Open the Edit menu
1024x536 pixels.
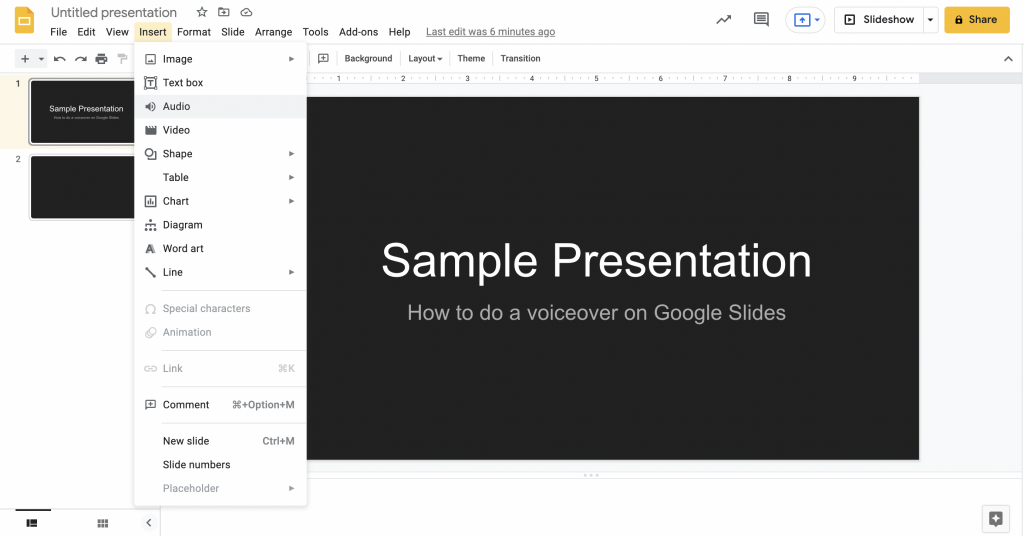click(86, 31)
